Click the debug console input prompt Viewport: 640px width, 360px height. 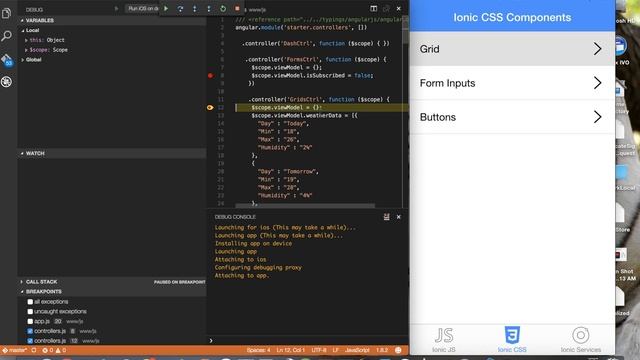pos(308,340)
